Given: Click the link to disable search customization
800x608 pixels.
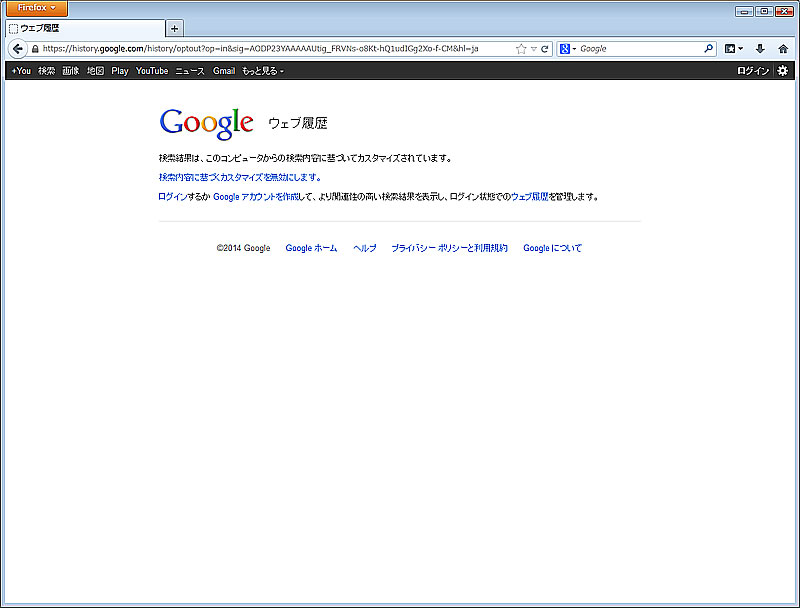Looking at the screenshot, I should coord(240,178).
